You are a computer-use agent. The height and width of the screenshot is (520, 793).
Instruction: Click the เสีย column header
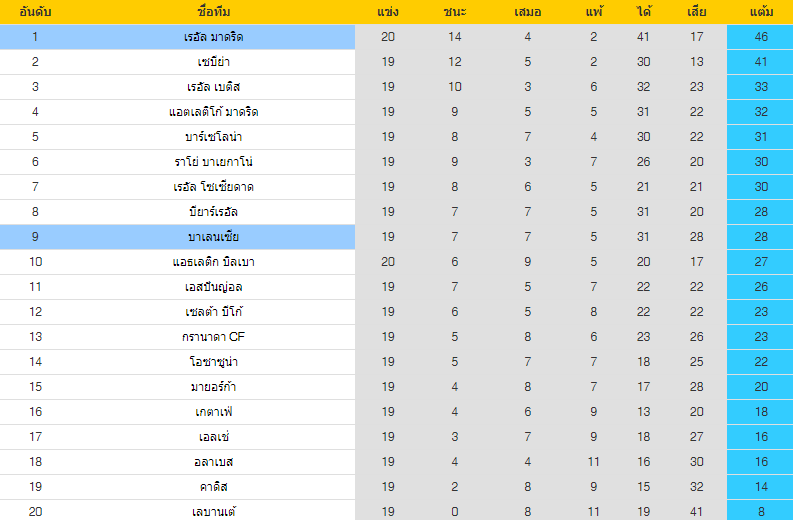[696, 12]
